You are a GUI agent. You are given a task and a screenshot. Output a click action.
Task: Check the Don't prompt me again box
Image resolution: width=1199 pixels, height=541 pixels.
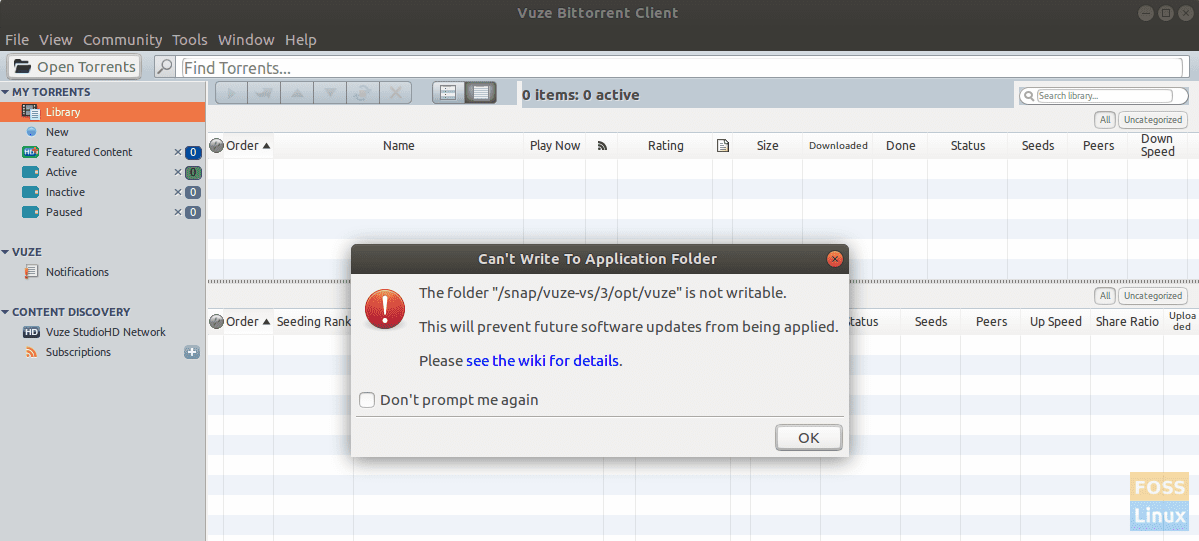[368, 400]
